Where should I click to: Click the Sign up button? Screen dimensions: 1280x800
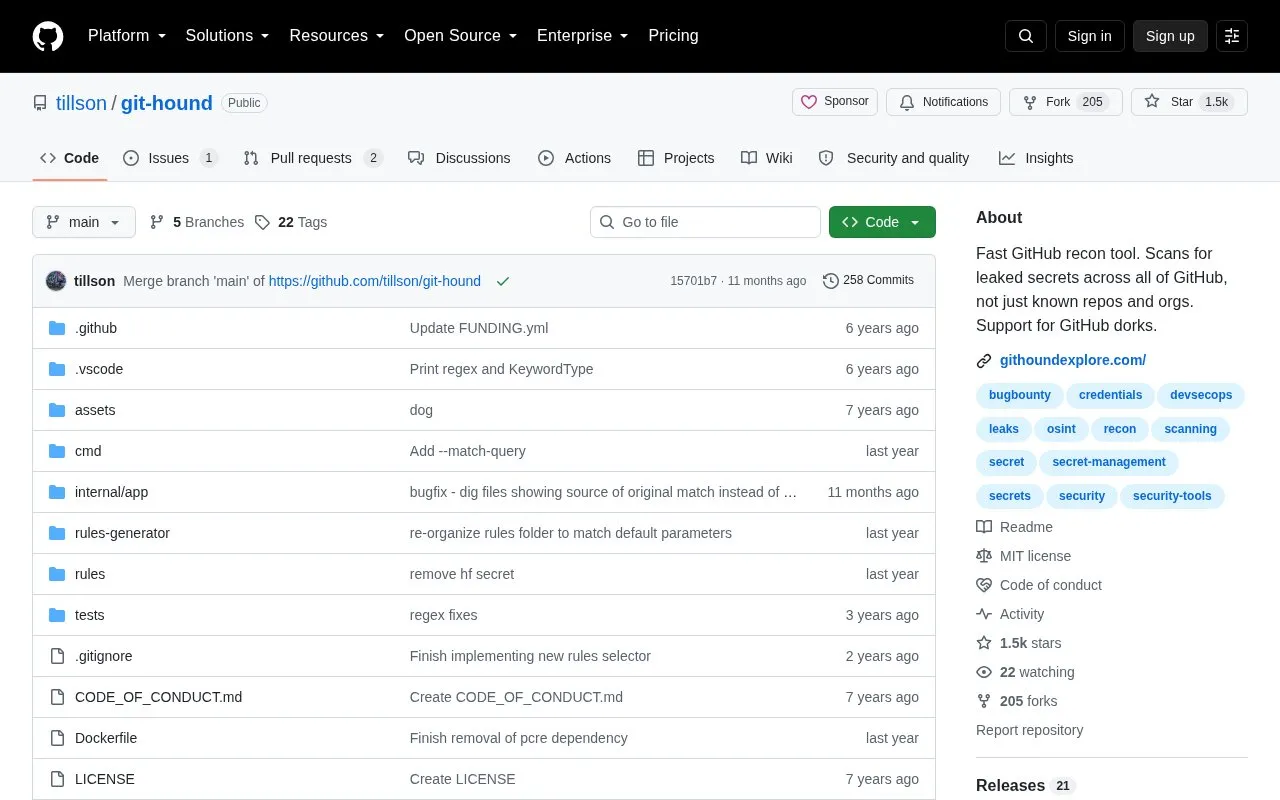coord(1170,36)
